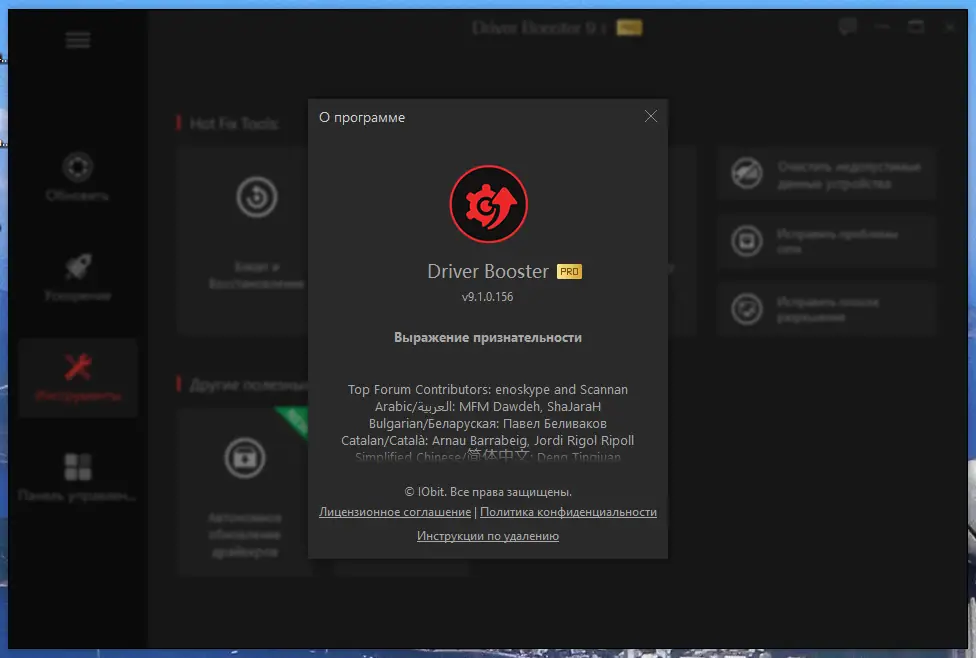Open the Исправить проблемы сети tool
Viewport: 976px width, 658px height.
point(826,241)
